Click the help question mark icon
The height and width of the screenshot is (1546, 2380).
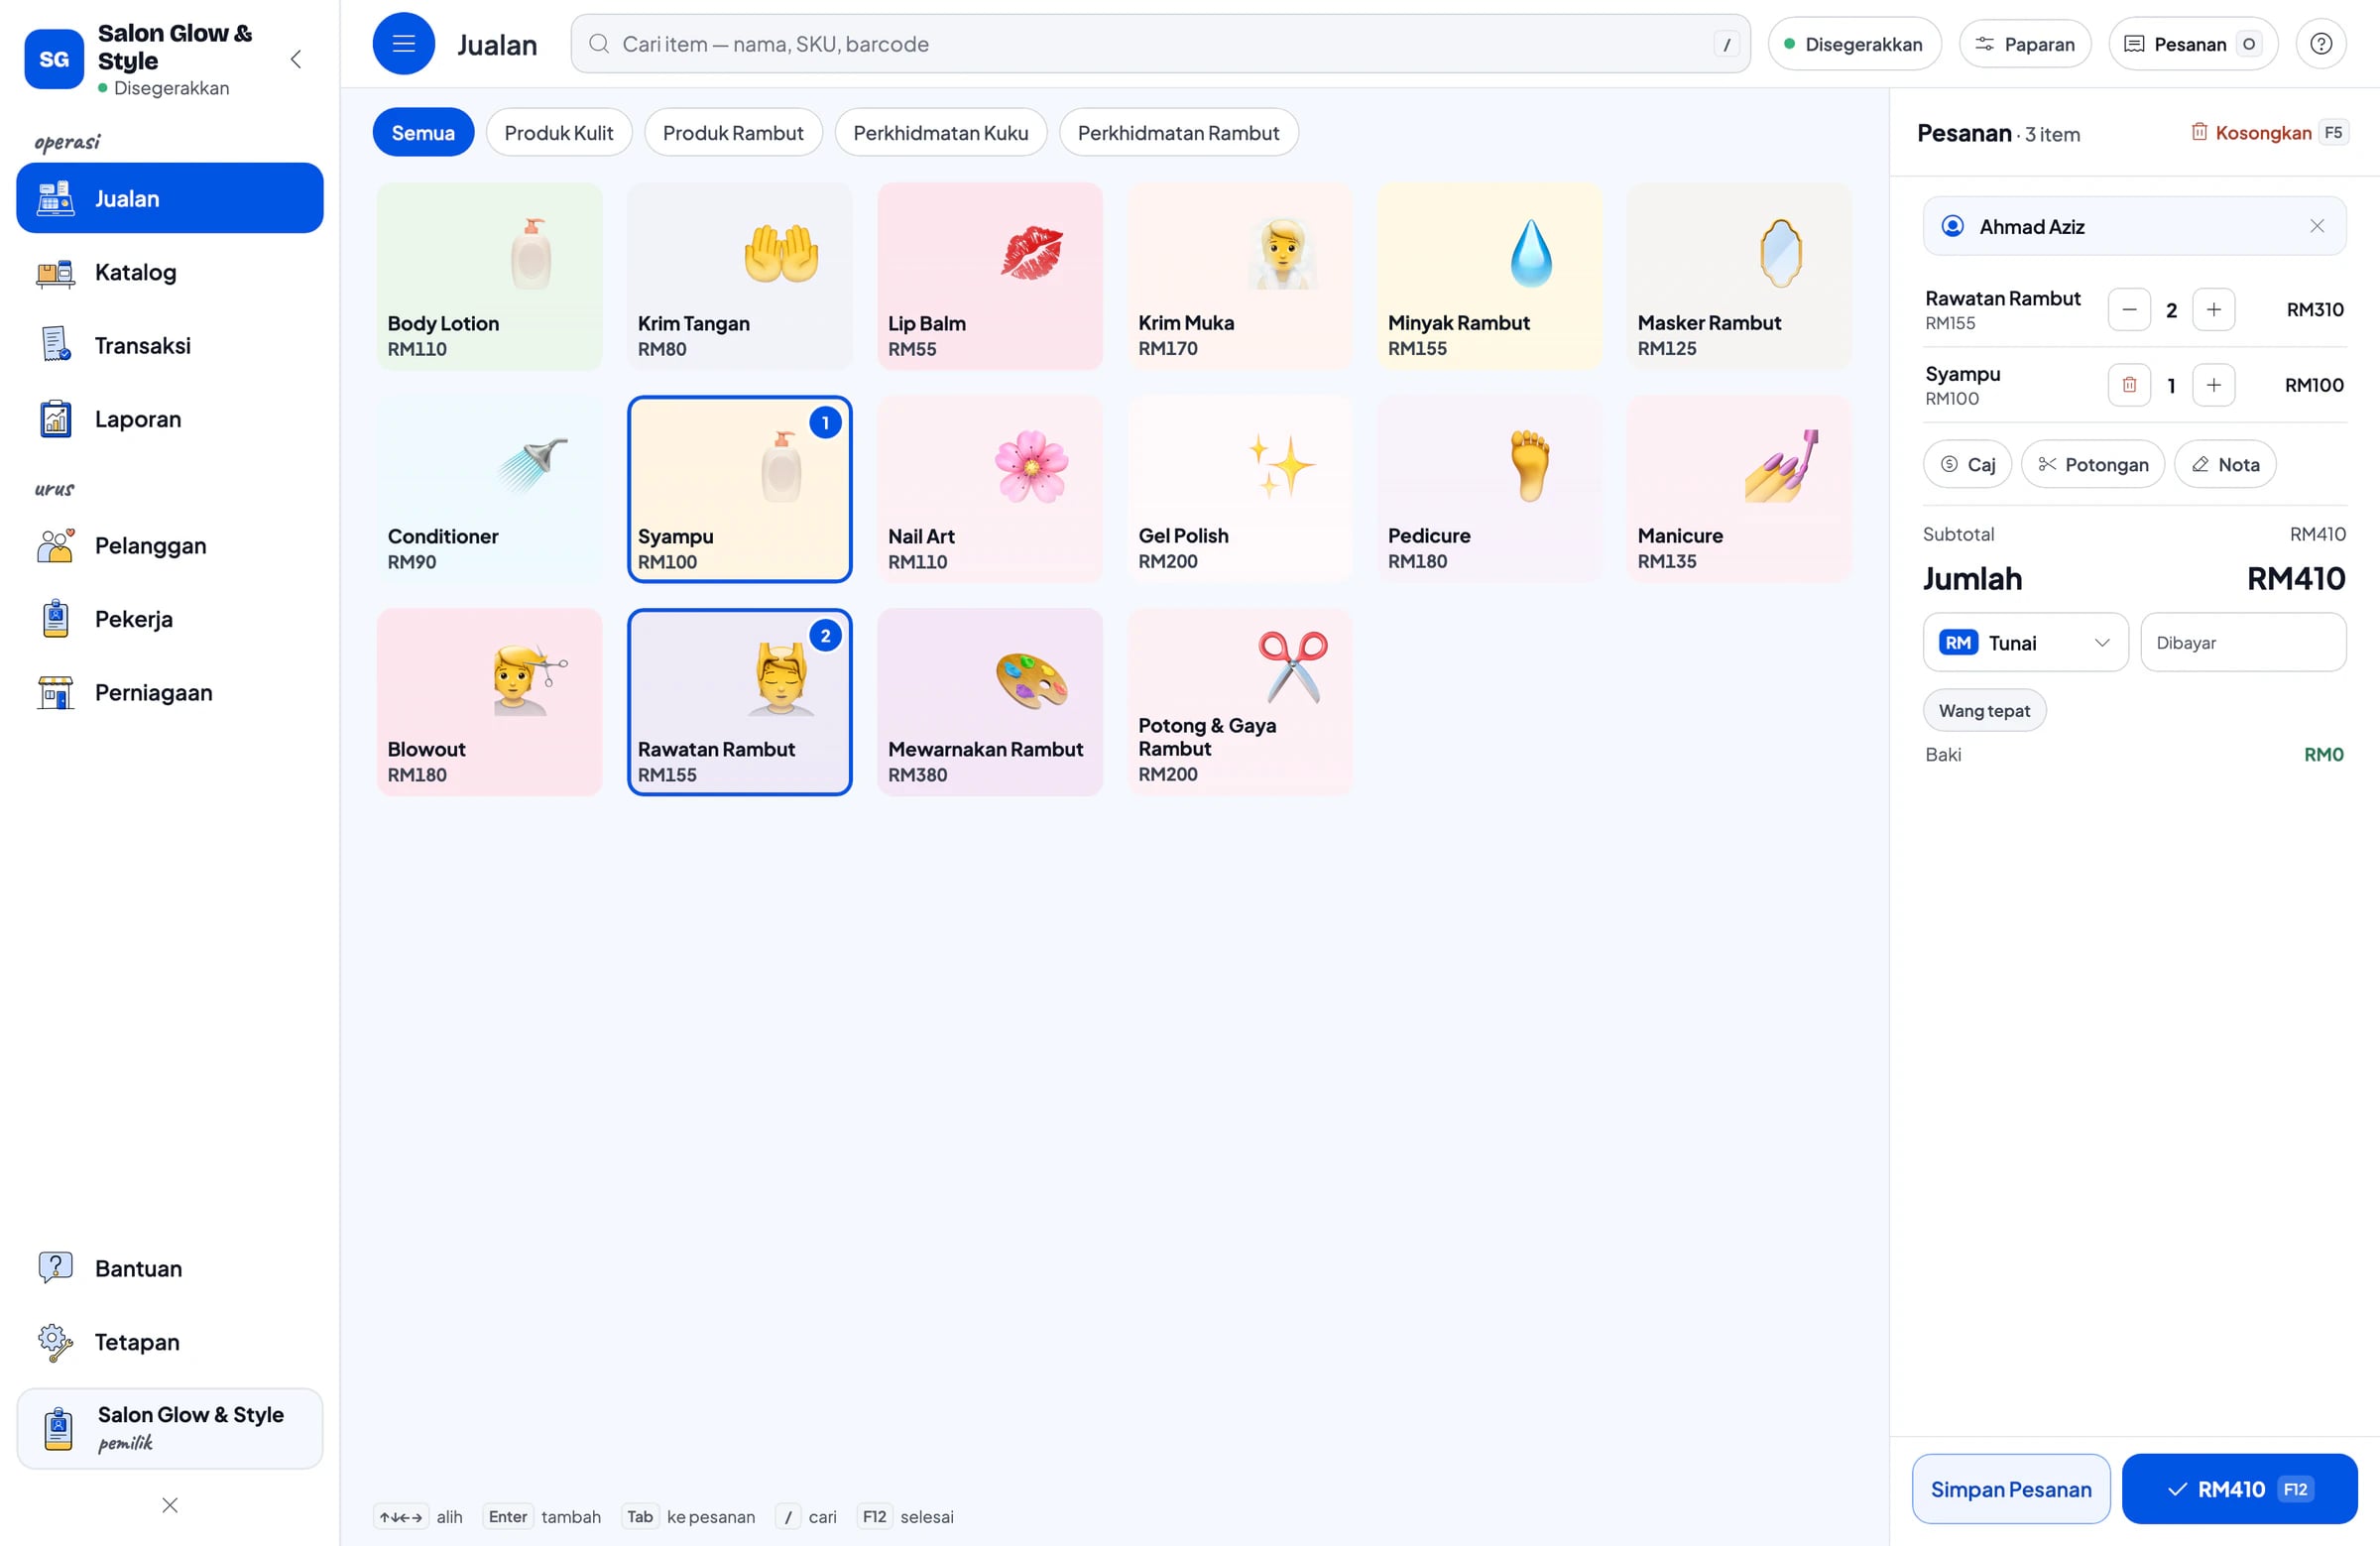coord(2321,43)
